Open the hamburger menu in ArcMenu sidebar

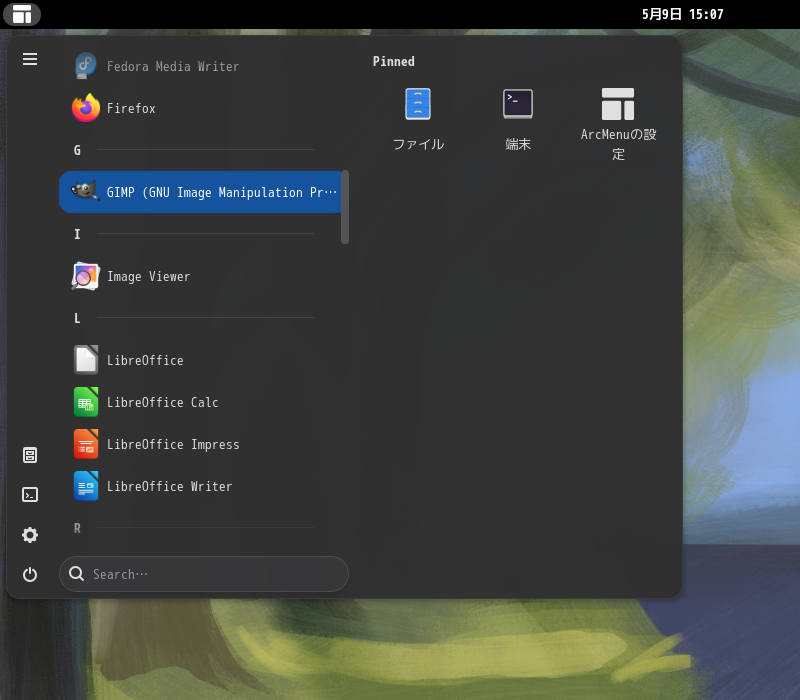[30, 59]
